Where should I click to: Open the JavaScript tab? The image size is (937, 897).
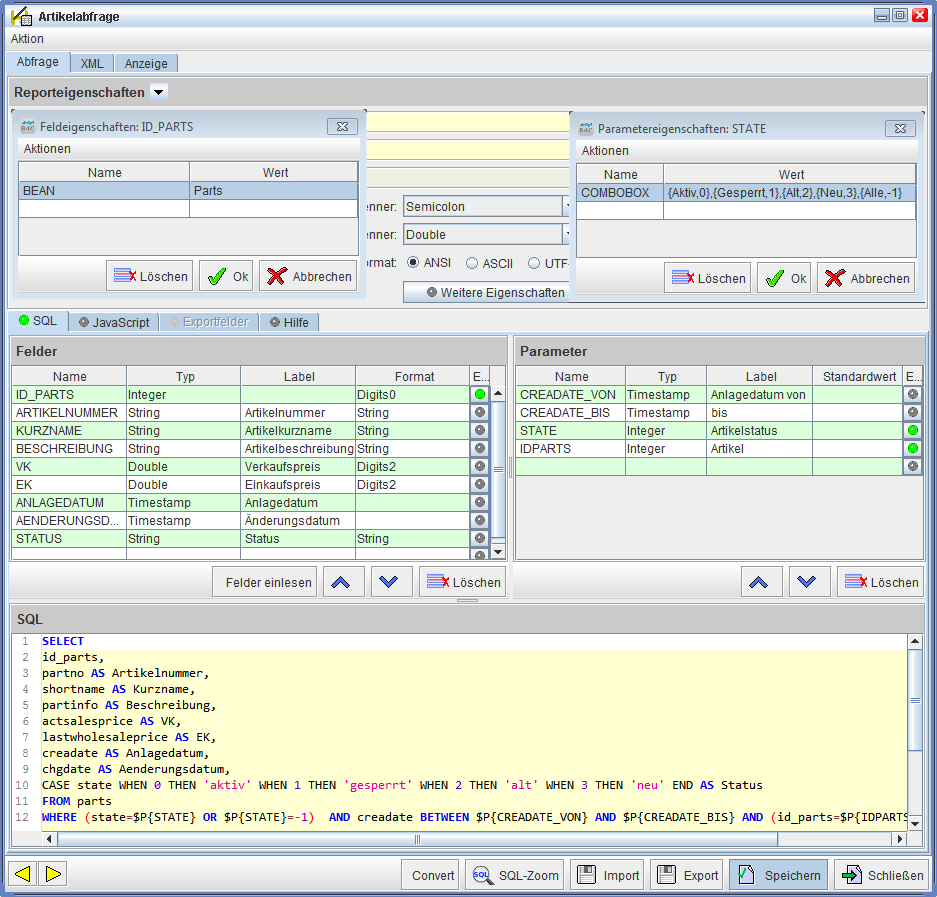114,322
